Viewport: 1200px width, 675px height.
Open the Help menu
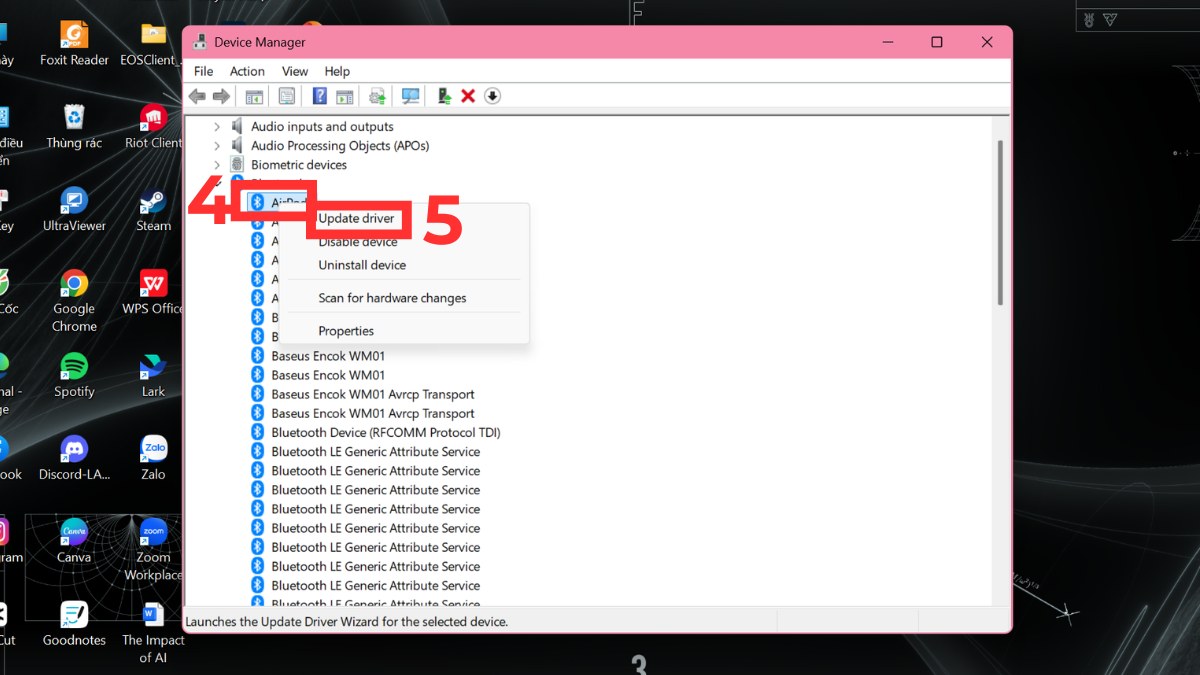coord(337,71)
